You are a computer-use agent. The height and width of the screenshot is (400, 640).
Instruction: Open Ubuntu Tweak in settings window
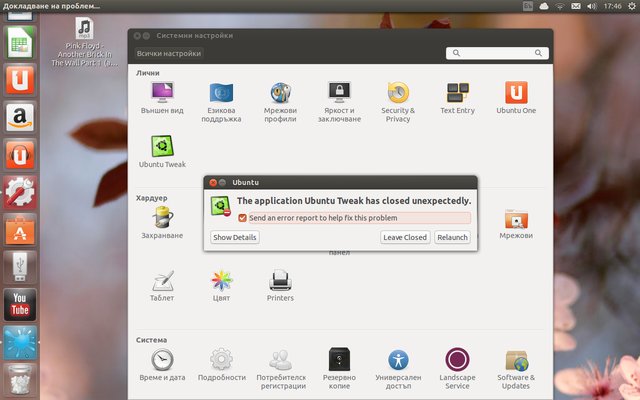point(162,152)
